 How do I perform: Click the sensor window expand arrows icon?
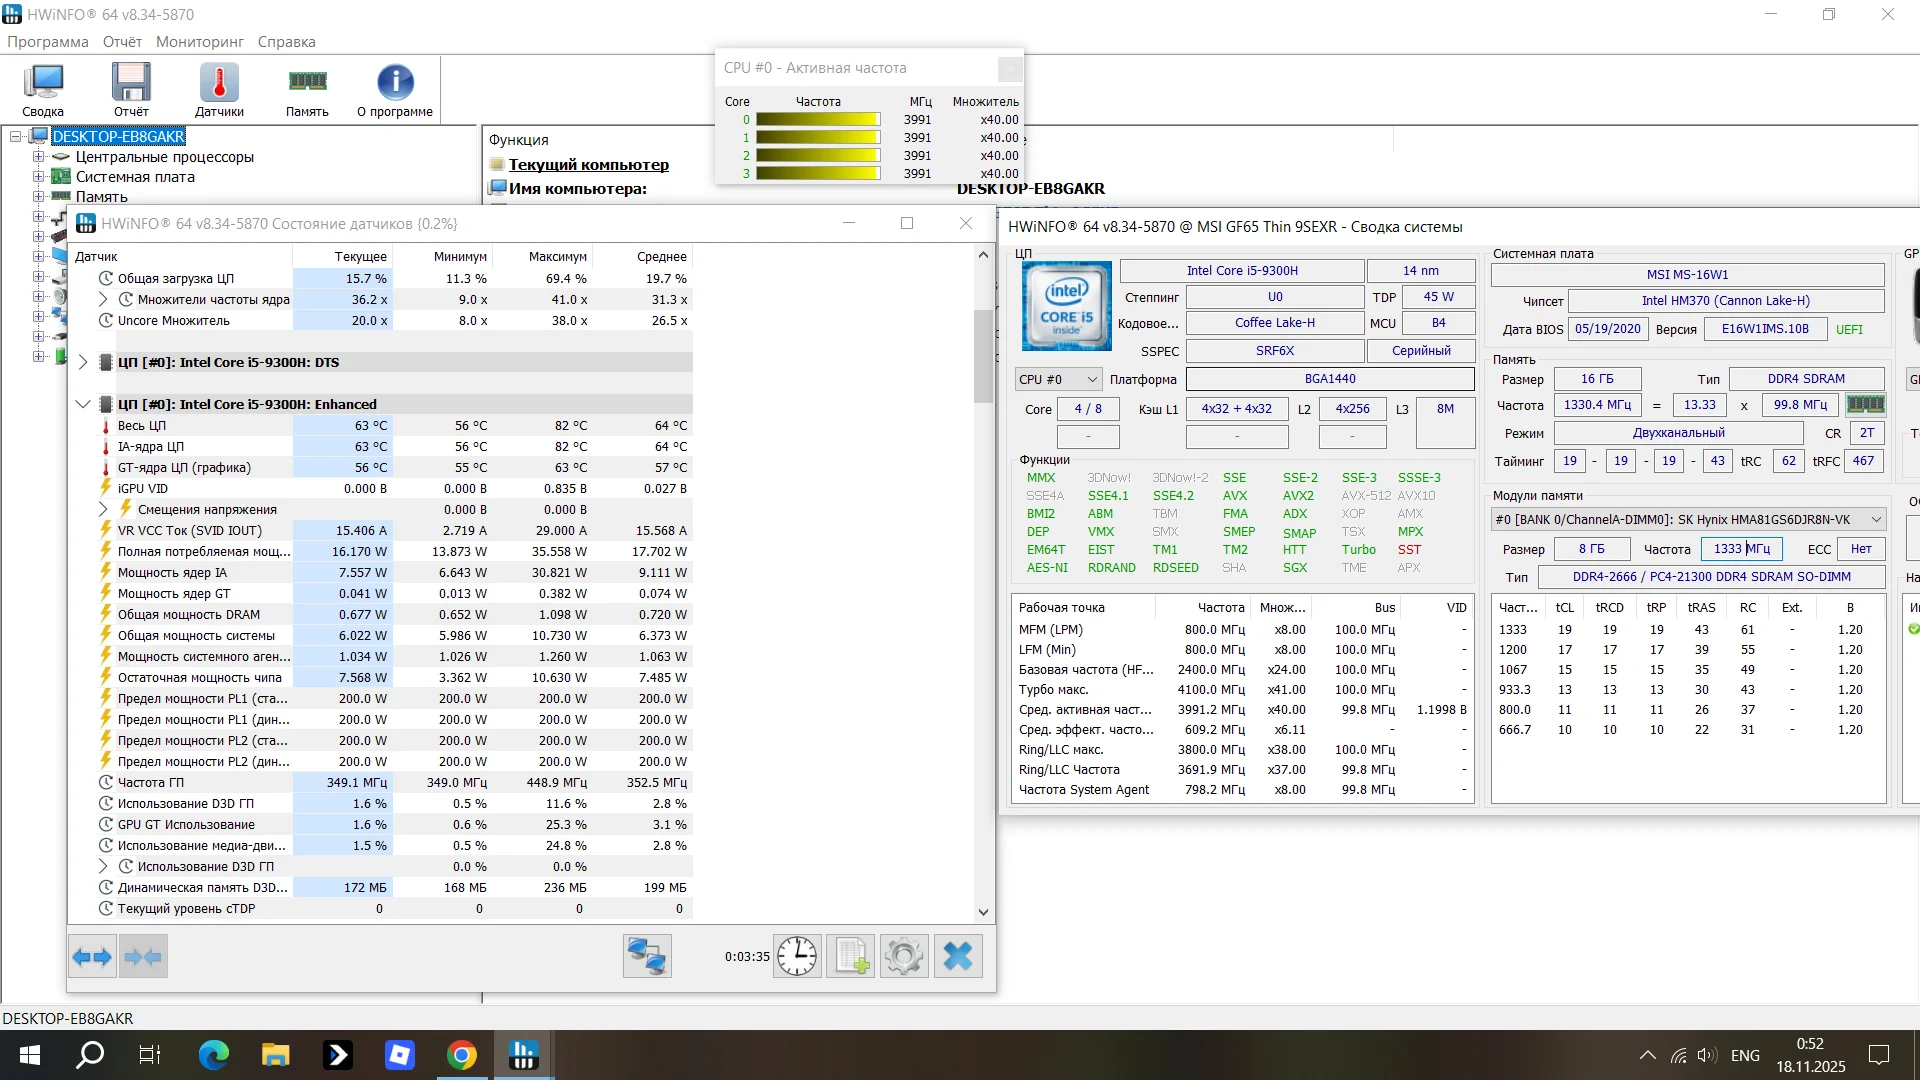(x=92, y=957)
